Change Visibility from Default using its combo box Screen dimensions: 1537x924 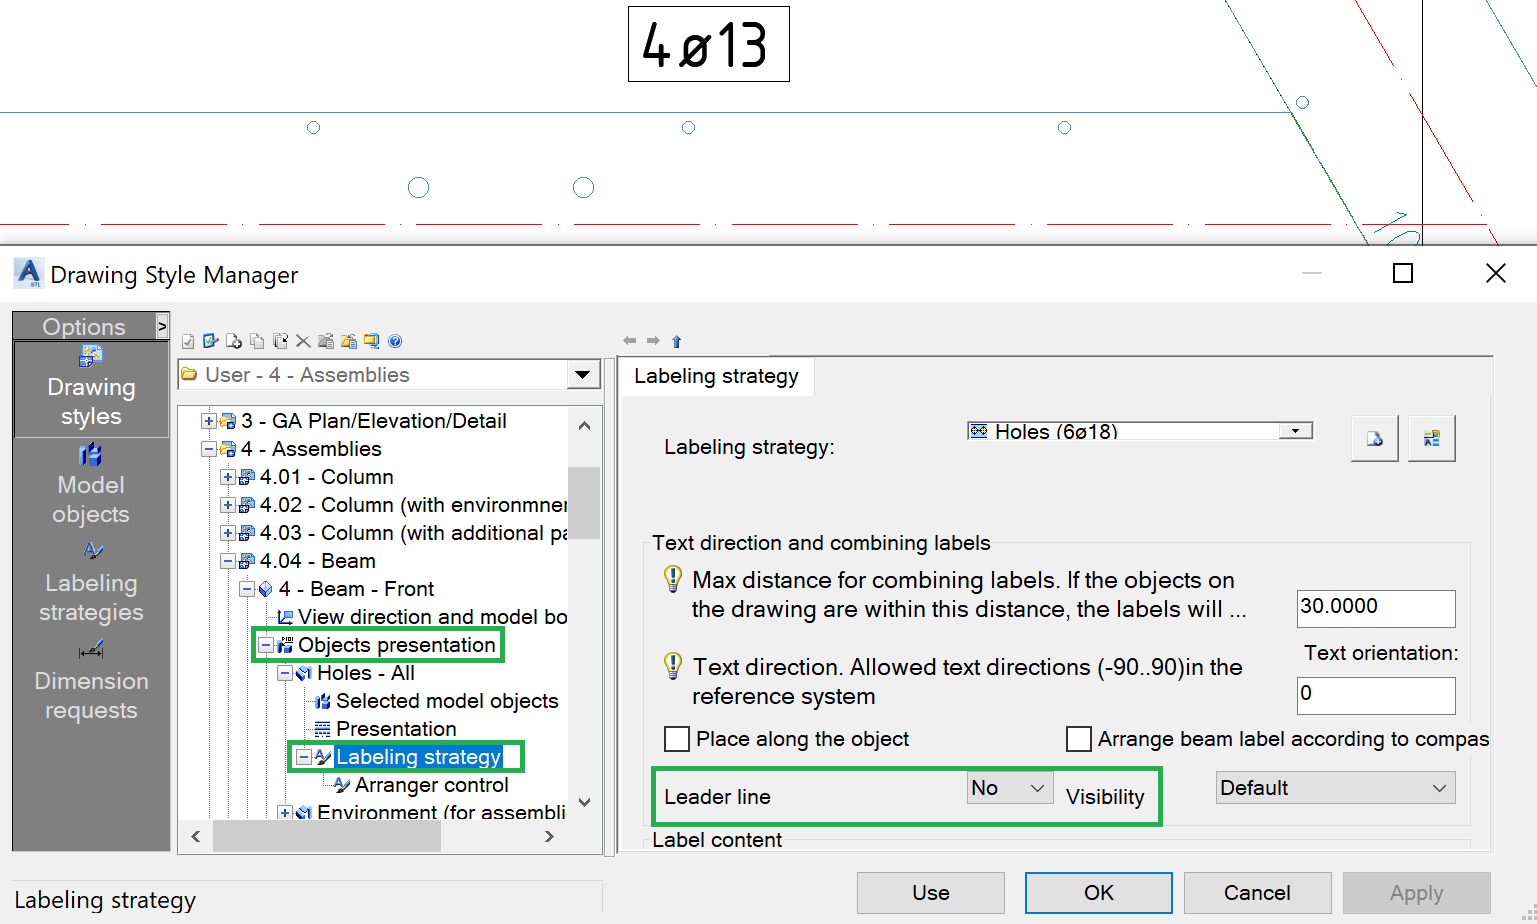(x=1335, y=787)
